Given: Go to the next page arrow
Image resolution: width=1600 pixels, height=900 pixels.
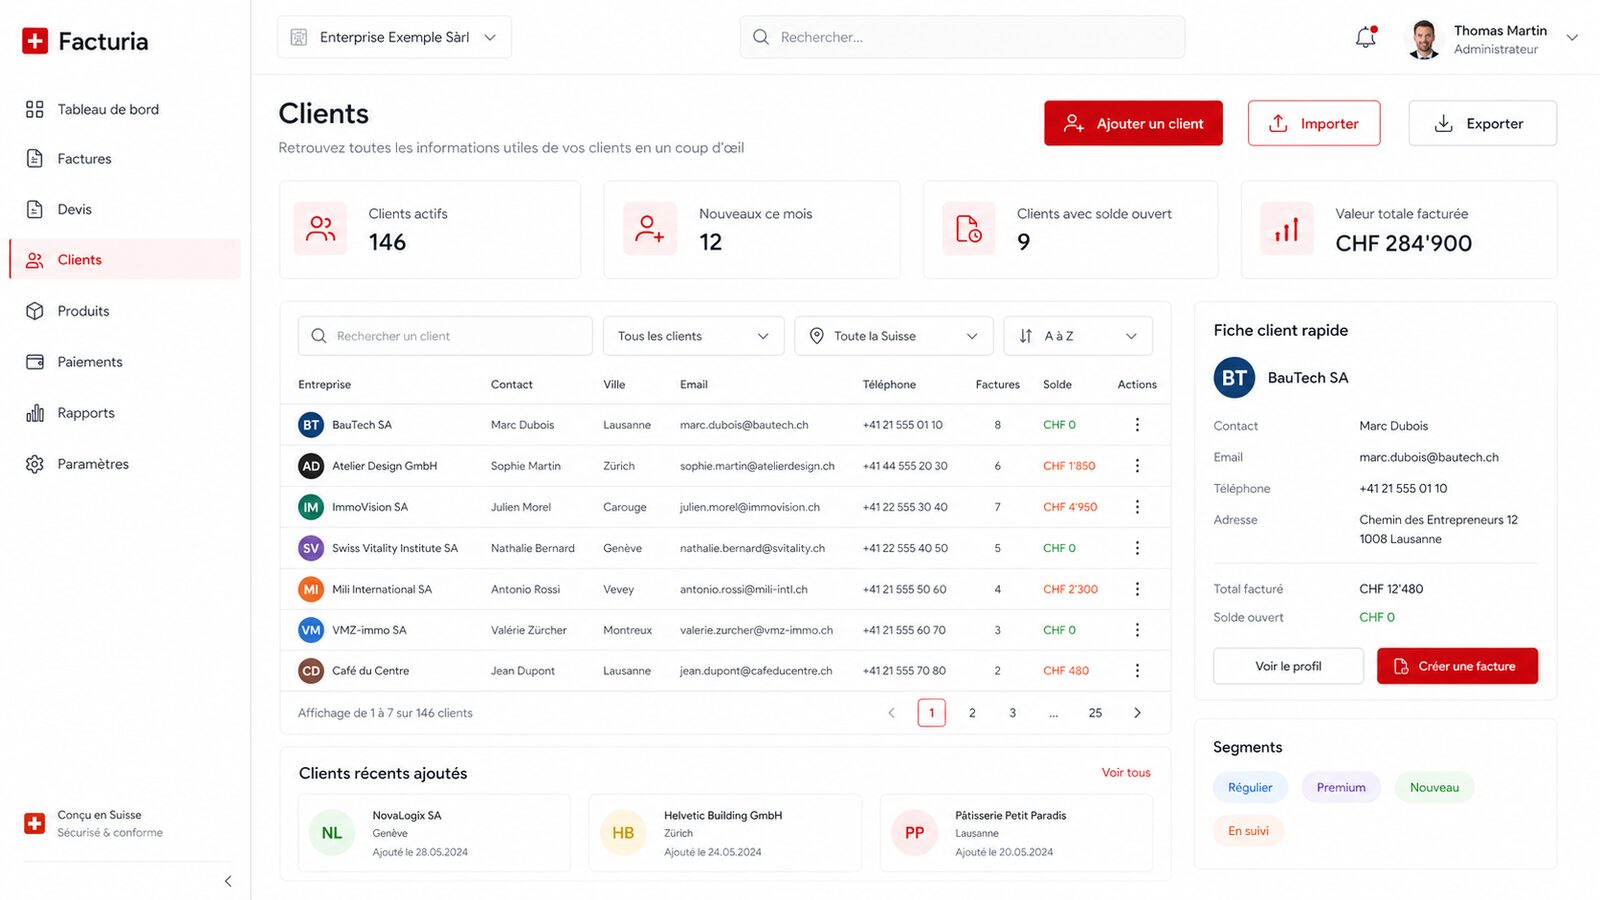Looking at the screenshot, I should [x=1137, y=713].
